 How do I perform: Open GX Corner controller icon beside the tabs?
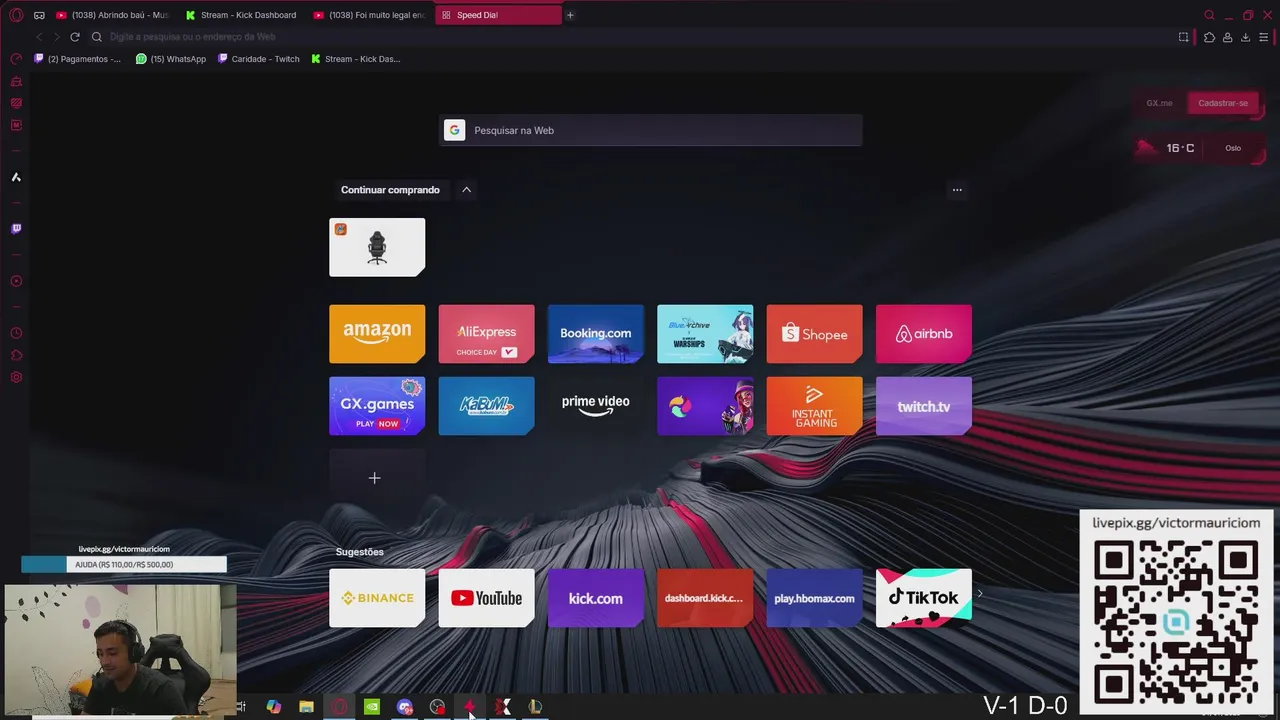[39, 15]
